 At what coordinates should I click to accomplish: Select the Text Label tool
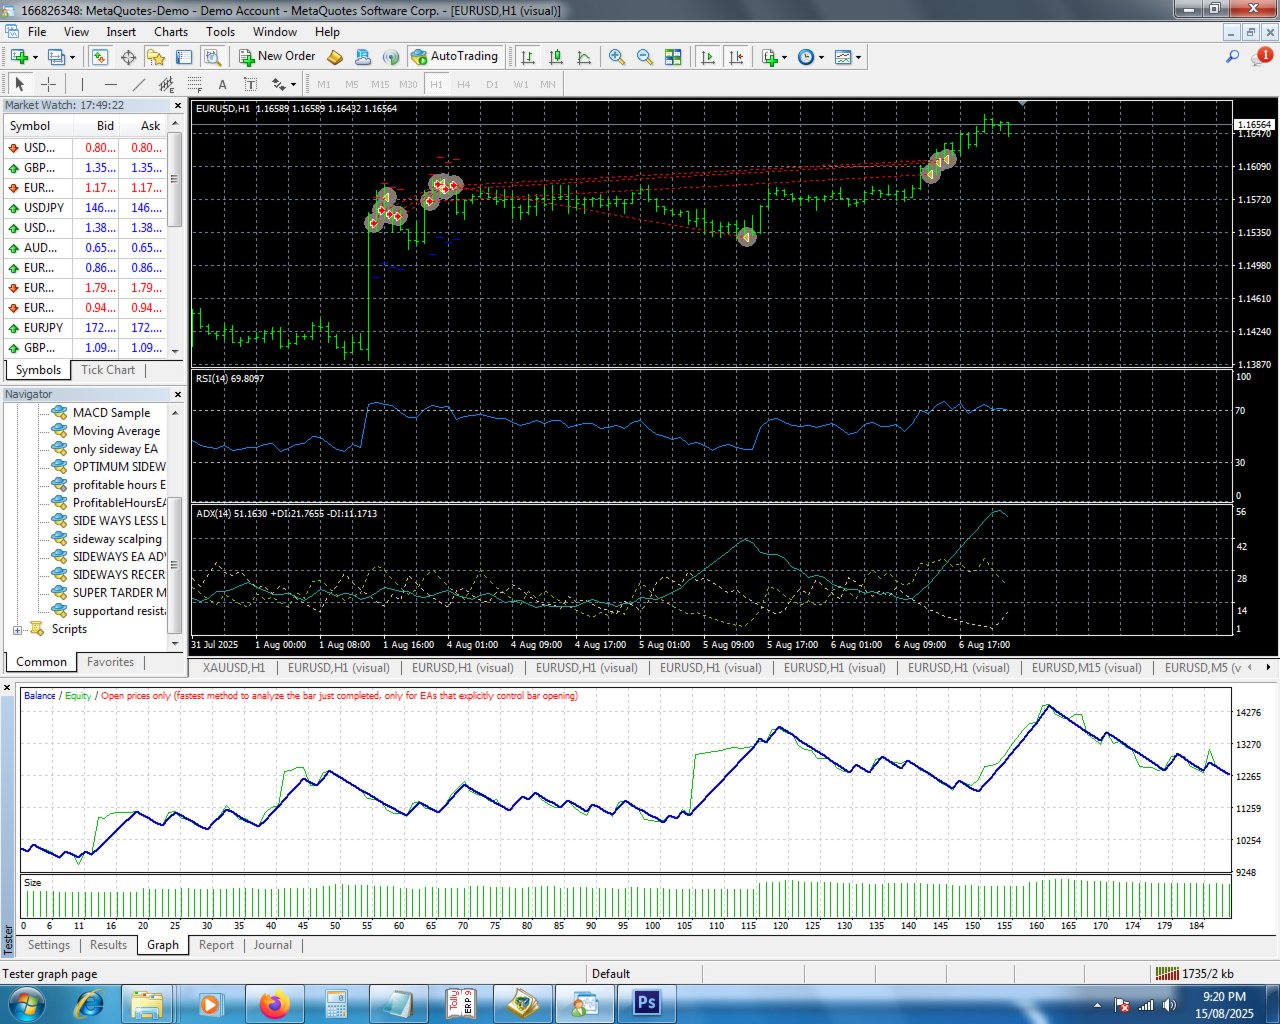coord(250,84)
